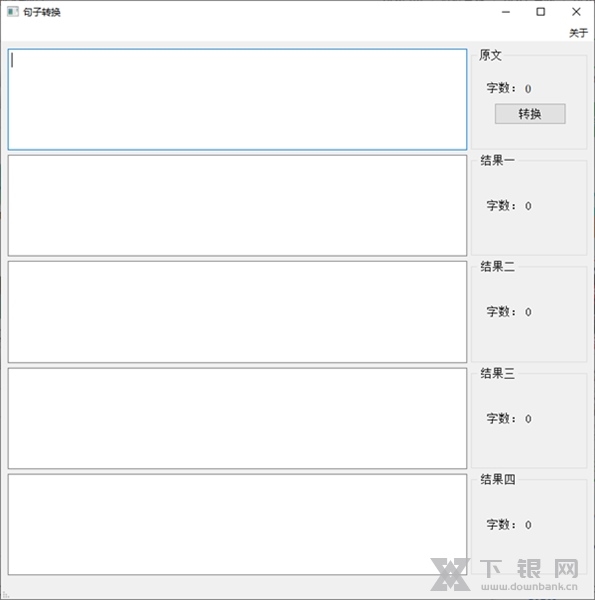
Task: Click the 结果三 group label
Action: [x=497, y=373]
